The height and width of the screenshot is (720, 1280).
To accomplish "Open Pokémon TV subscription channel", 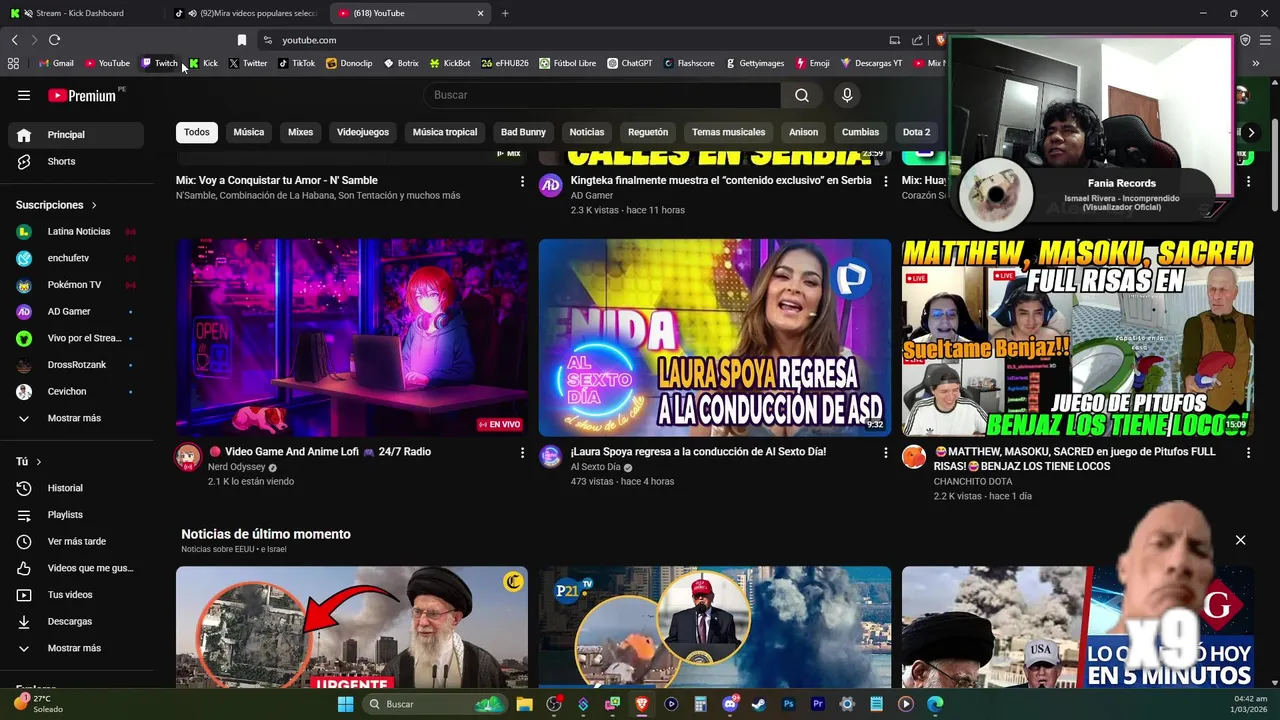I will point(76,285).
